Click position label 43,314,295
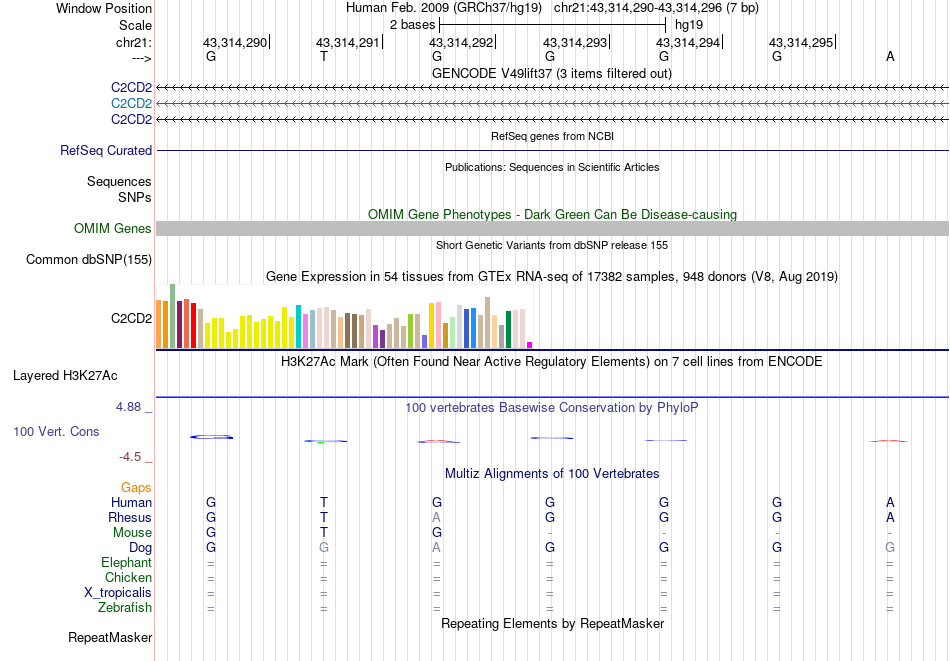The image size is (950, 661). click(801, 42)
